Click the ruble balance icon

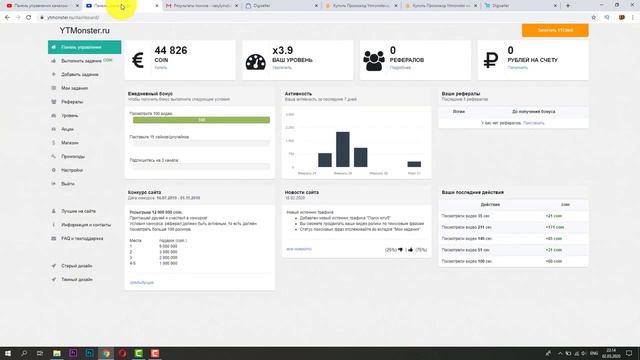(x=491, y=60)
